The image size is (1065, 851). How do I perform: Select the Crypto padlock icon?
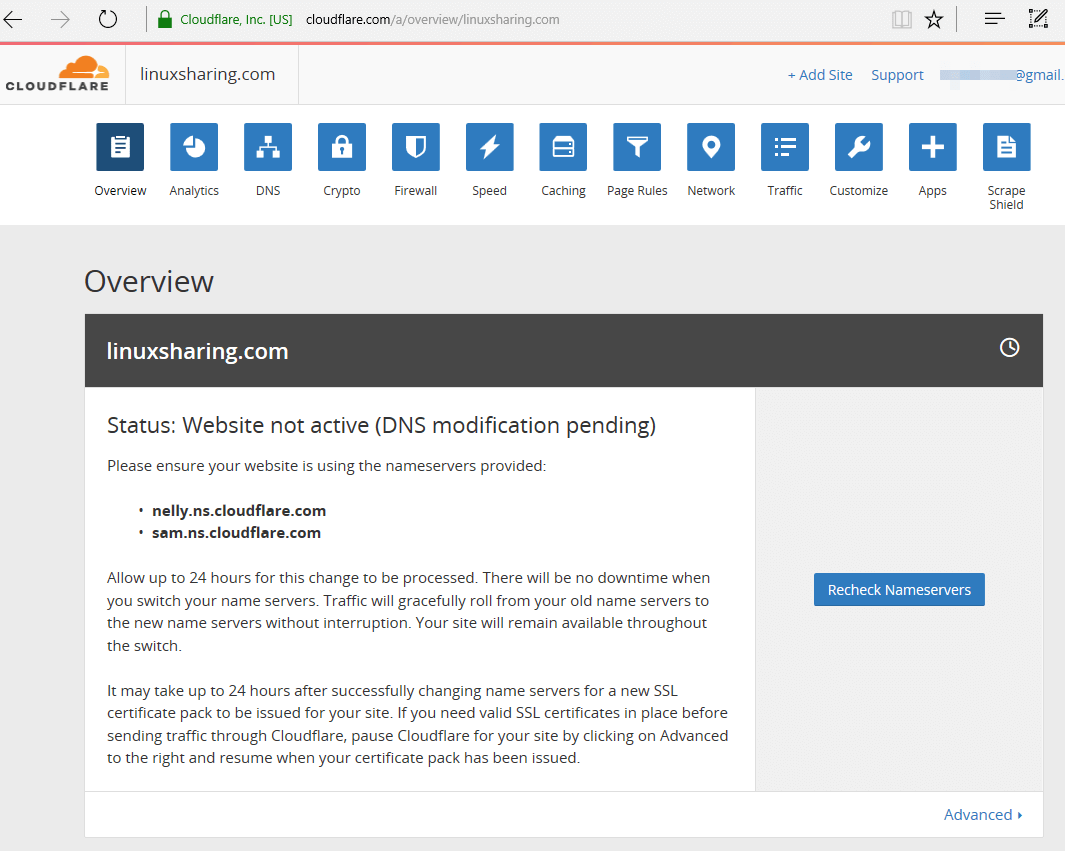tap(342, 148)
